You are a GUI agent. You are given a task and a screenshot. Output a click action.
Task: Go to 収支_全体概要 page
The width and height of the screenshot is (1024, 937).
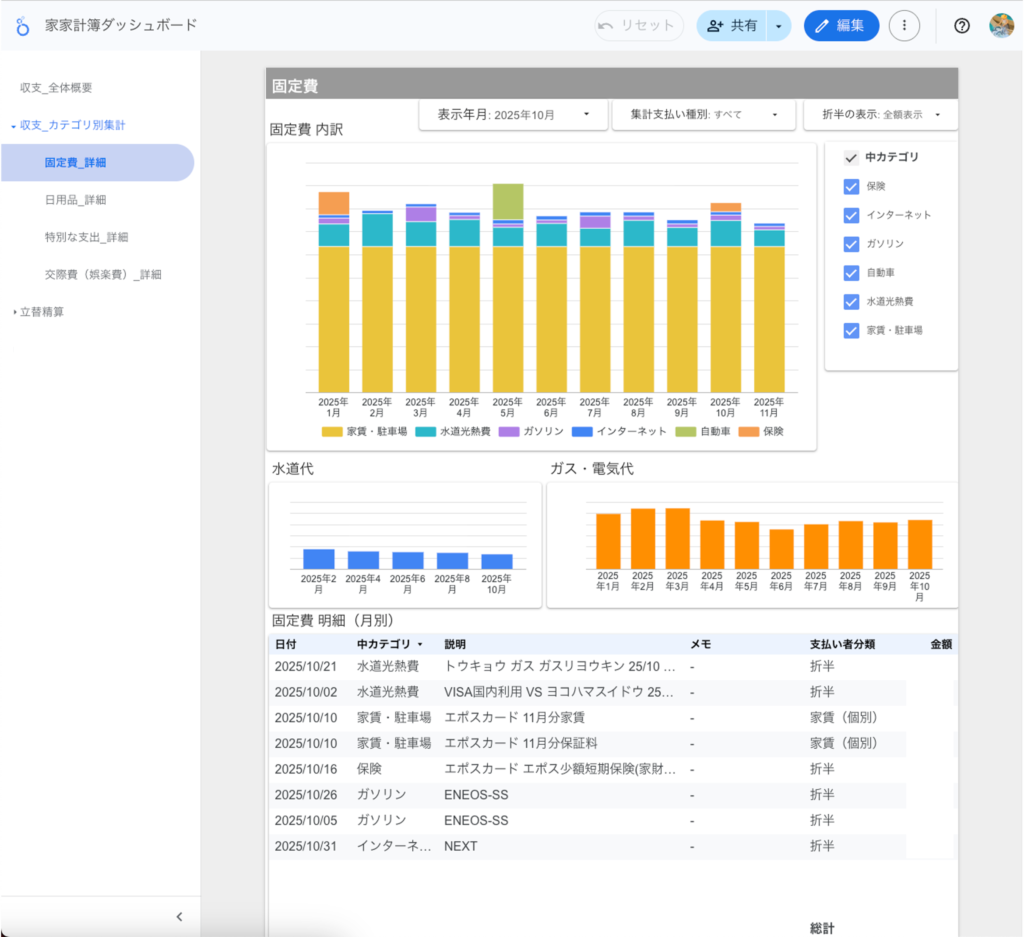coord(56,88)
